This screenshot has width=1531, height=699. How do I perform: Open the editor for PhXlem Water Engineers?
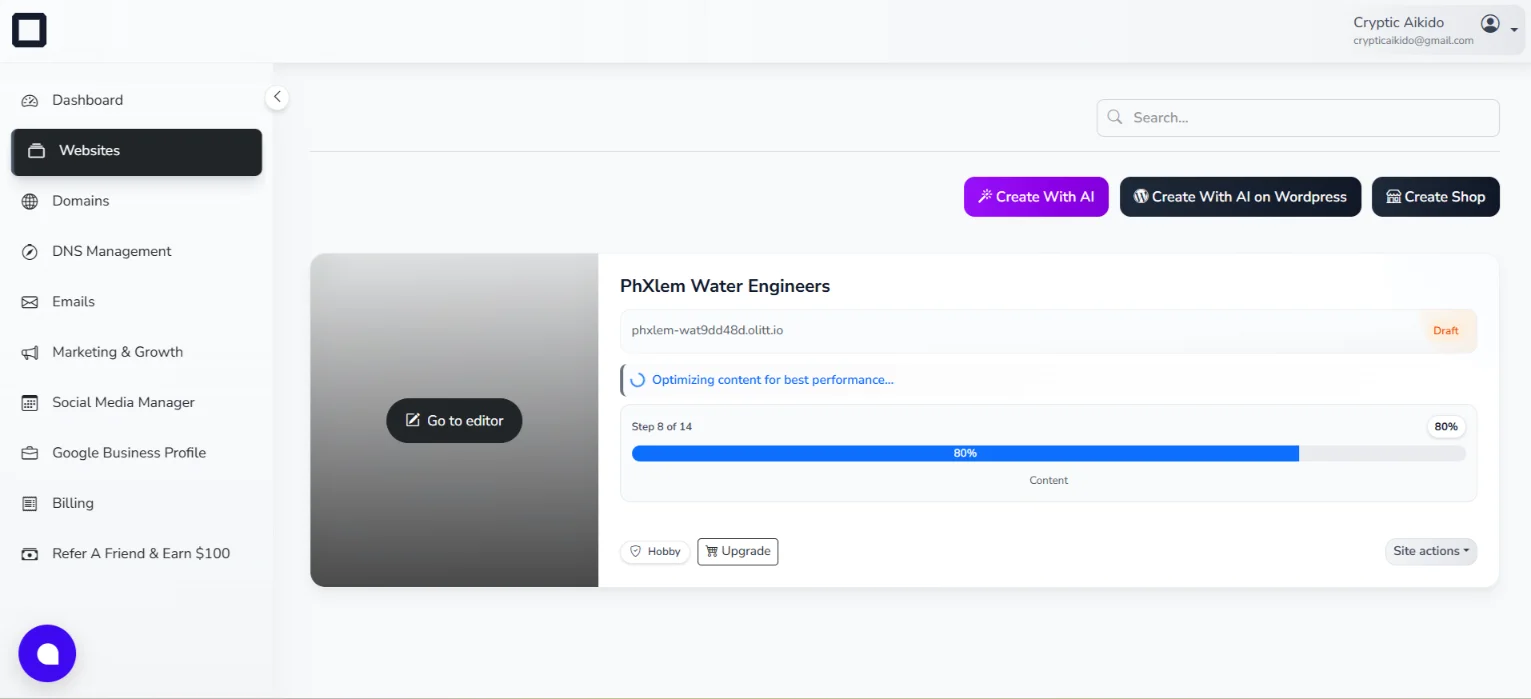[453, 420]
